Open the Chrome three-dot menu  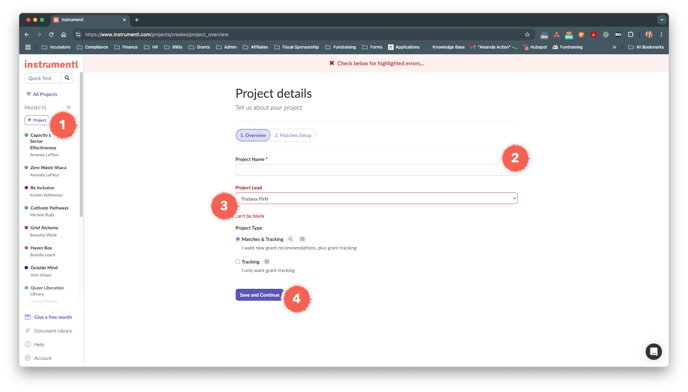(661, 34)
